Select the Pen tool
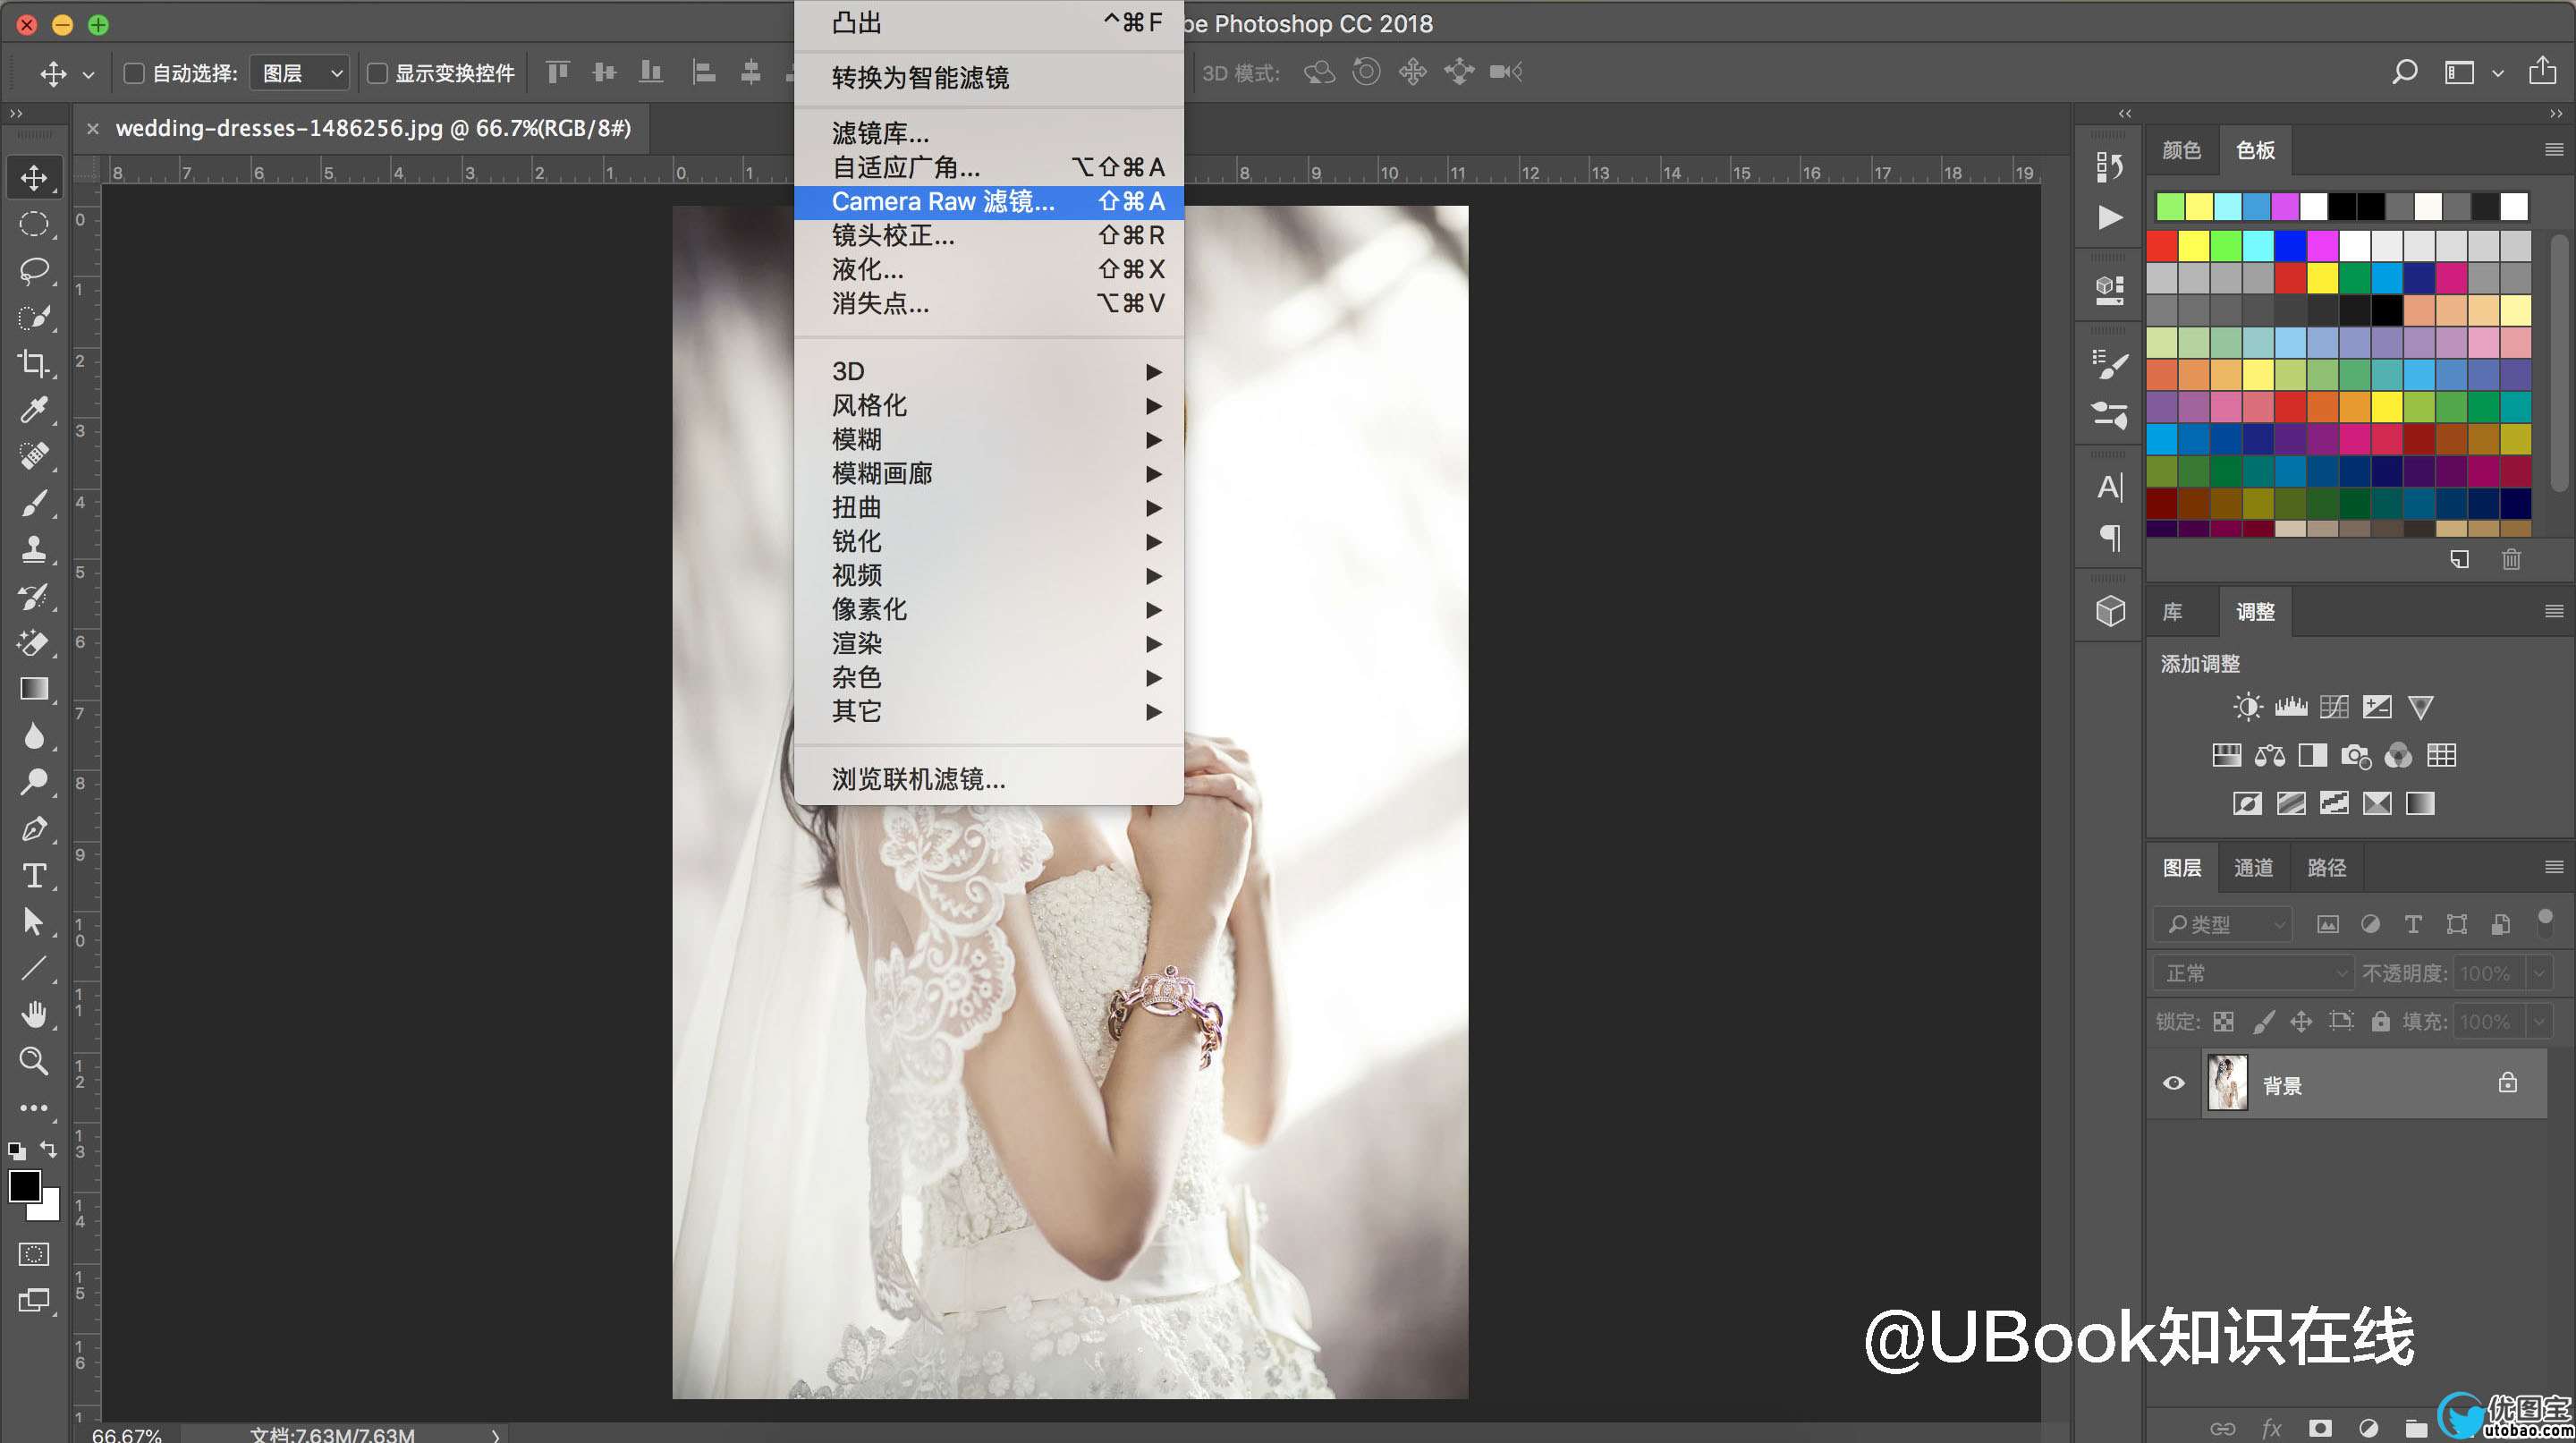Screen dimensions: 2576x1443 [34, 829]
